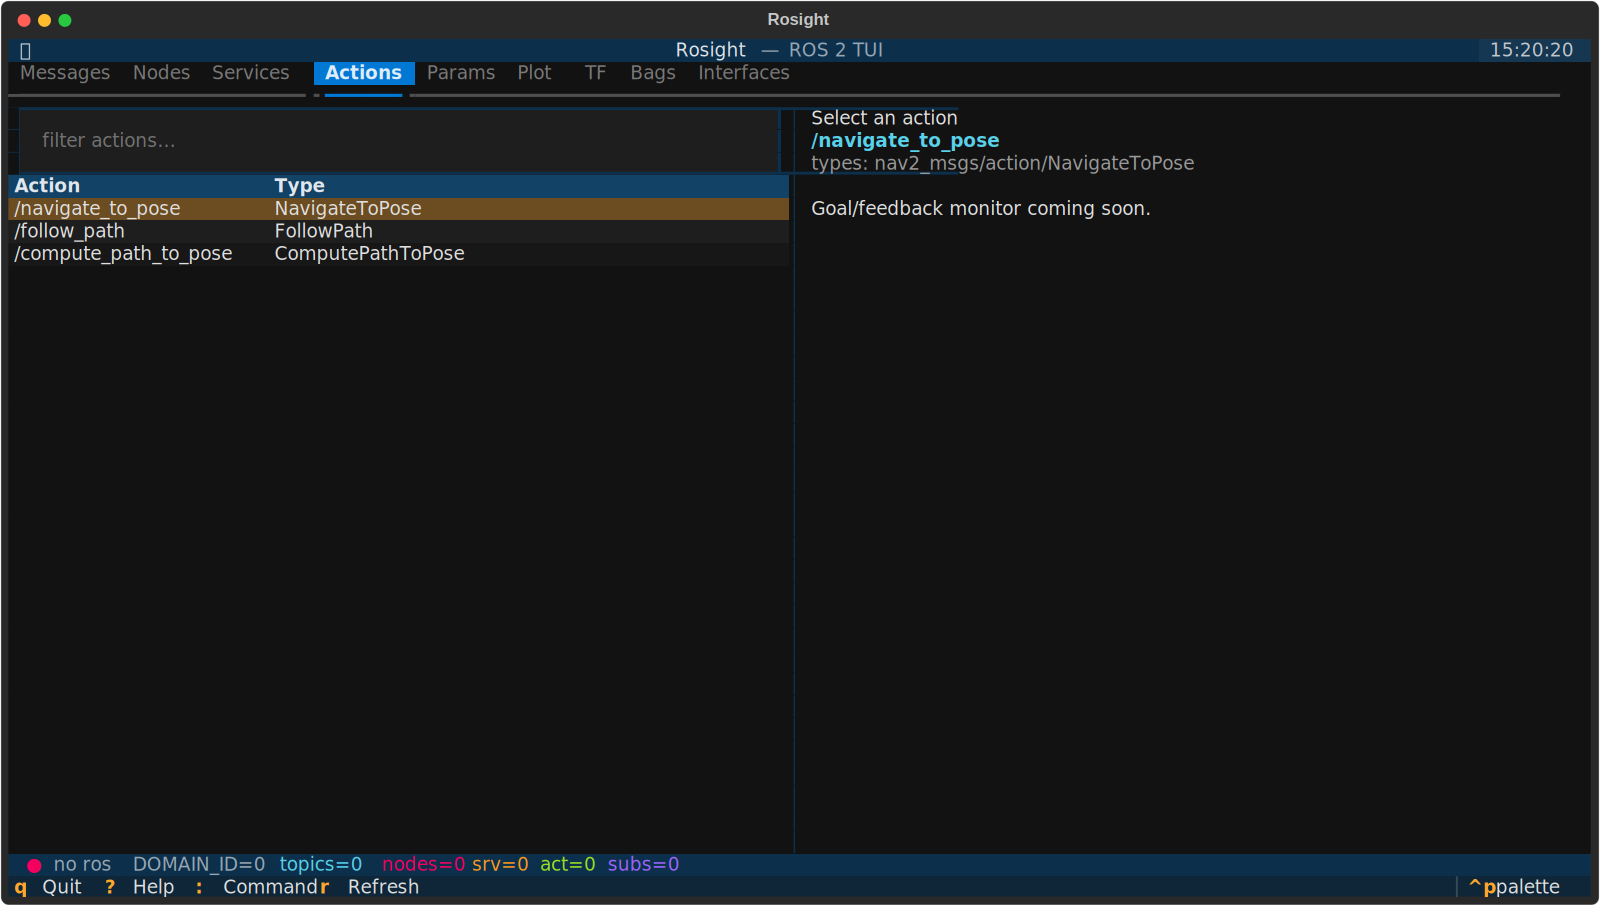Open Command mode from the footer
This screenshot has height=906, width=1600.
256,887
